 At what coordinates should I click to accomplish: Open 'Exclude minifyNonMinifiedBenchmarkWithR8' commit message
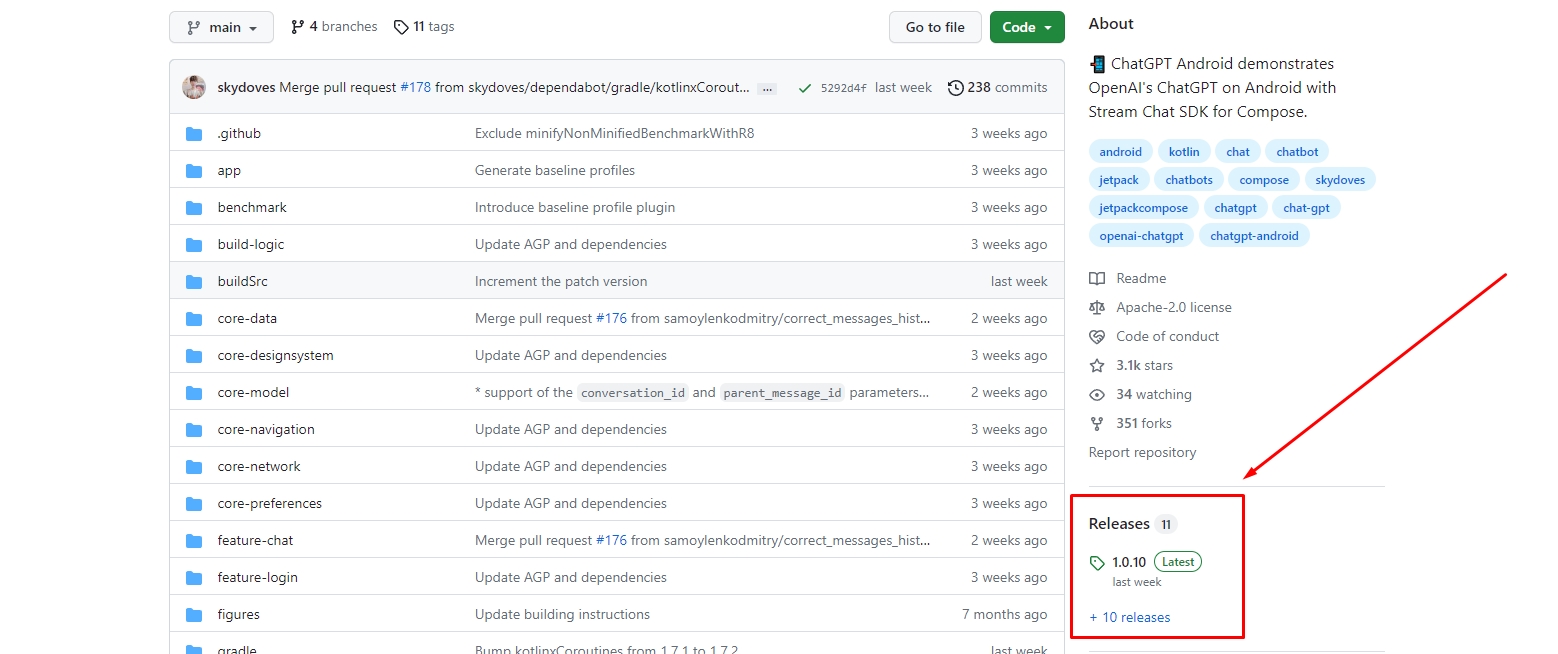[614, 133]
